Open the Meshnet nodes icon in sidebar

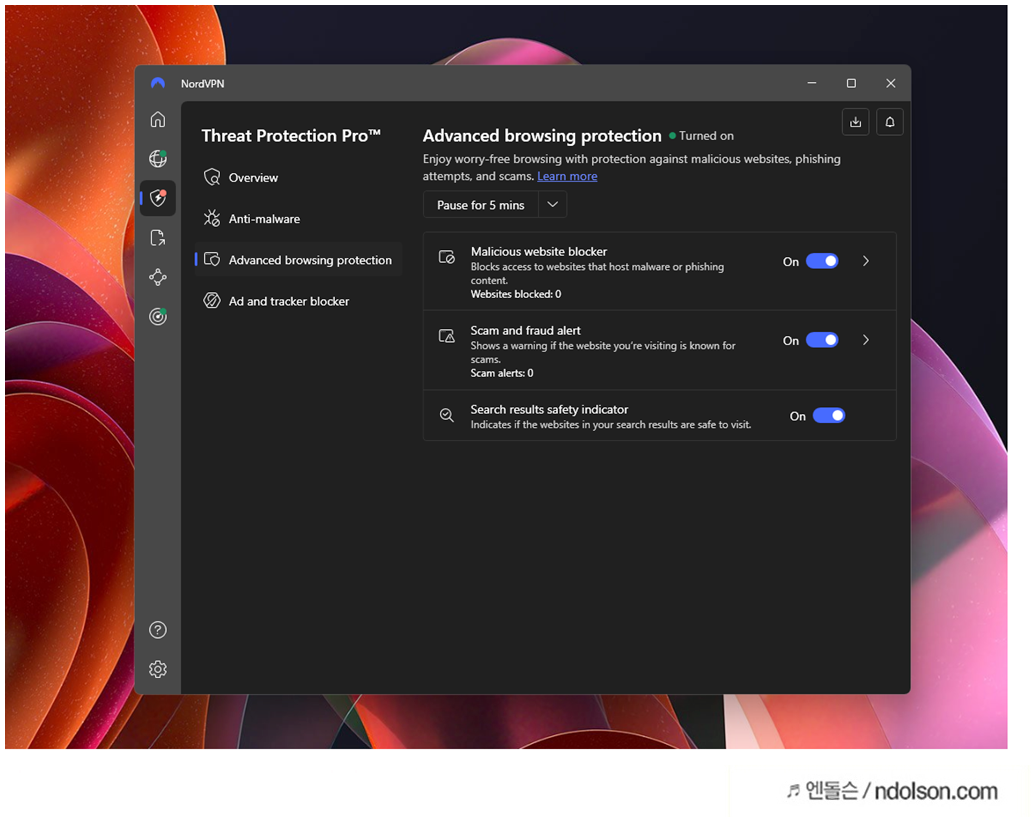click(158, 277)
